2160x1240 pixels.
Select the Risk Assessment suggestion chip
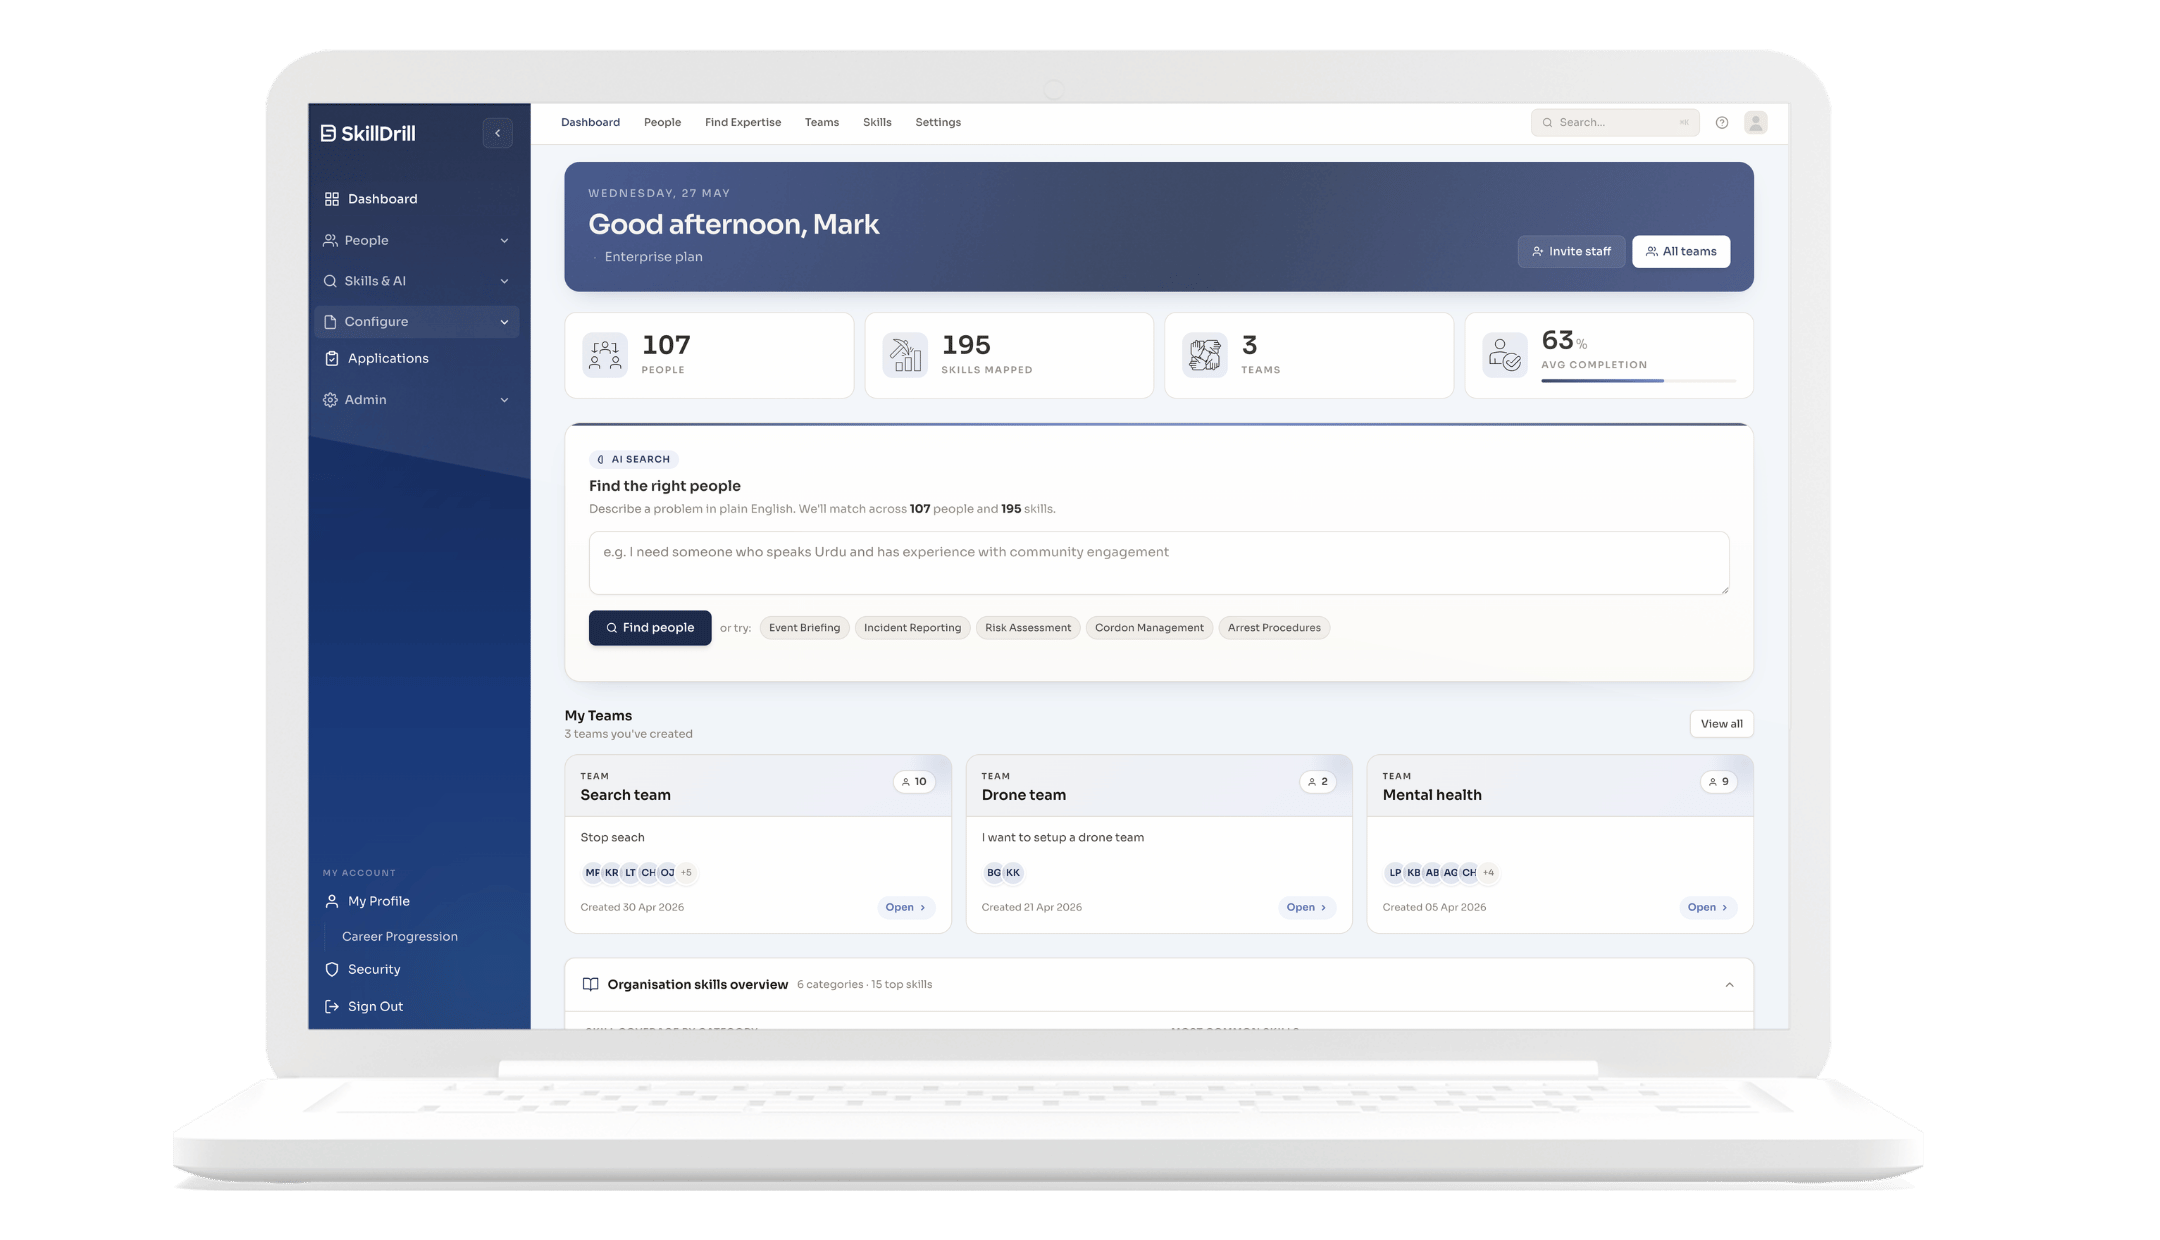(1028, 628)
